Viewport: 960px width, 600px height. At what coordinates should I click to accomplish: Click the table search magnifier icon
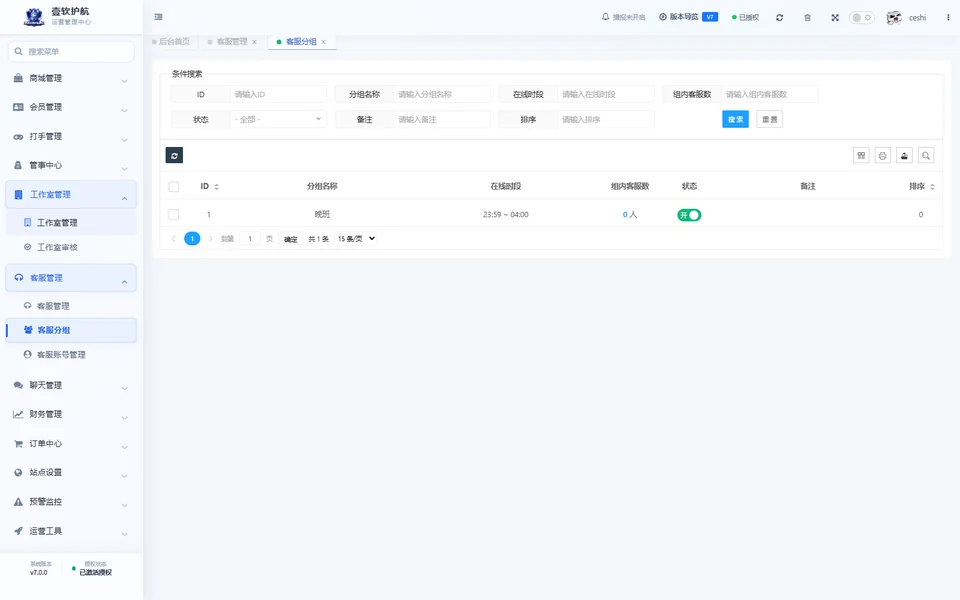pyautogui.click(x=926, y=156)
